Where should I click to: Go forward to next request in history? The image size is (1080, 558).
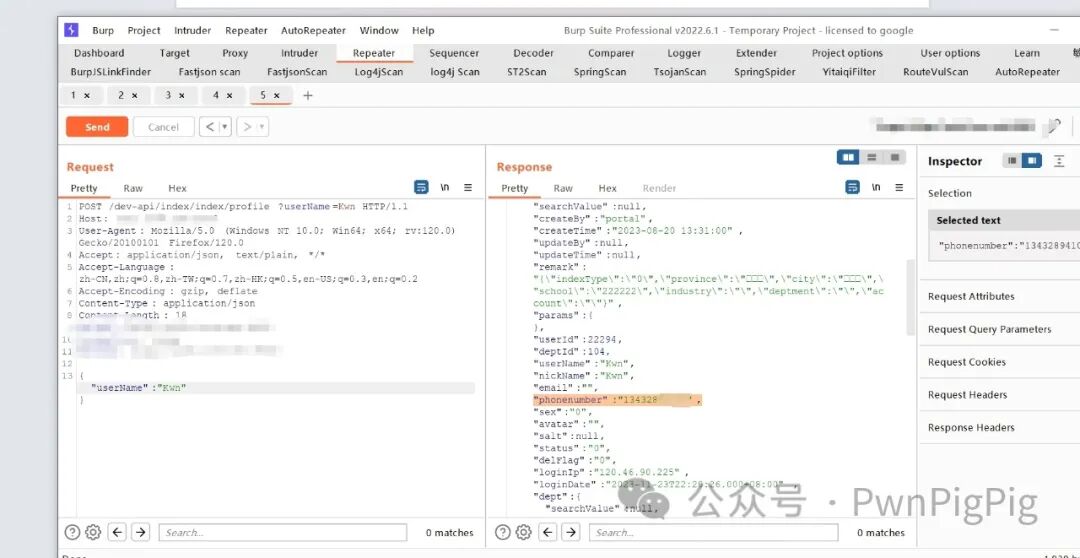246,127
